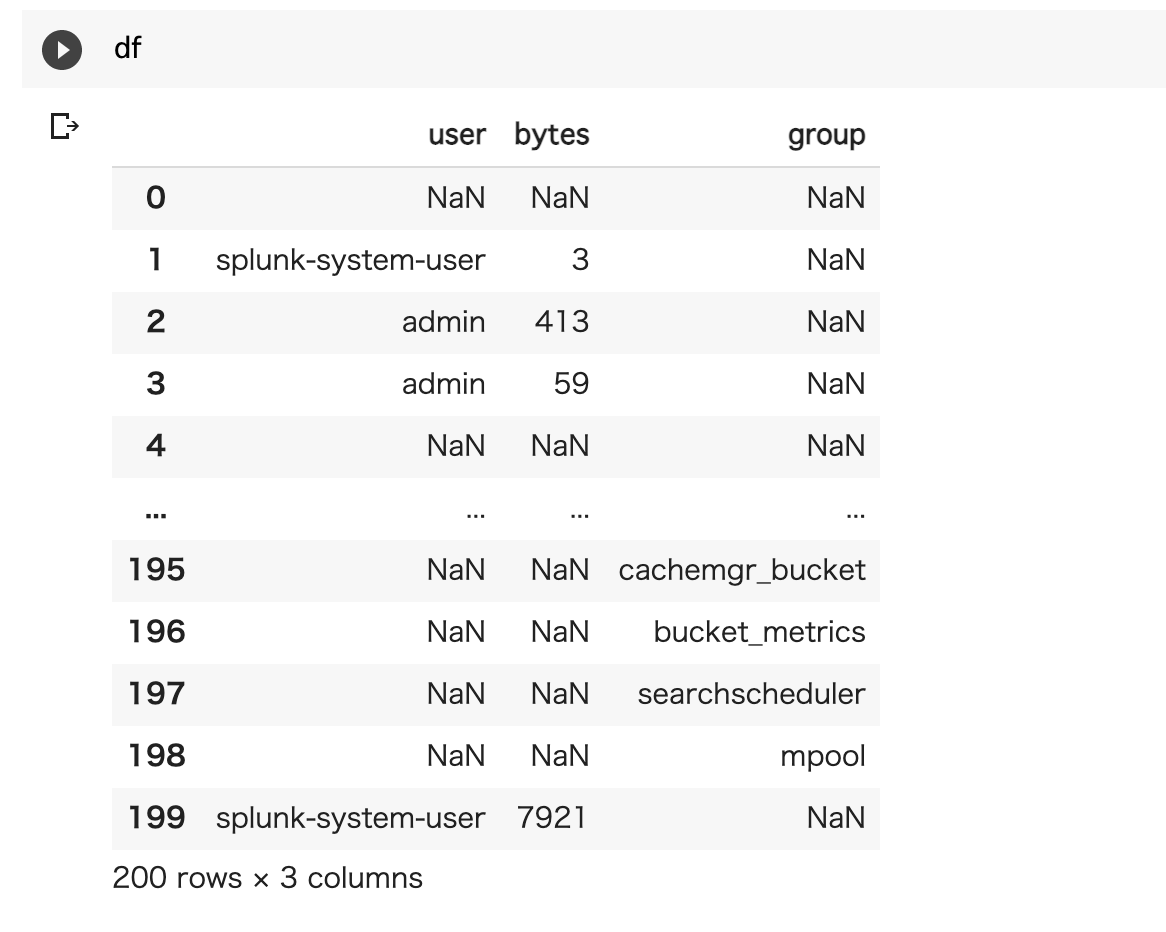Click the user column header
The image size is (1166, 932).
pyautogui.click(x=456, y=134)
